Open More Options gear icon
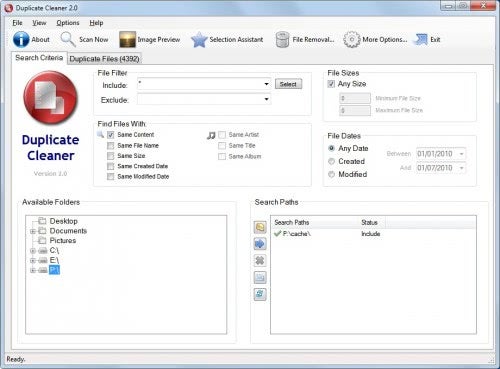Viewport: 500px width, 369px height. [x=352, y=39]
